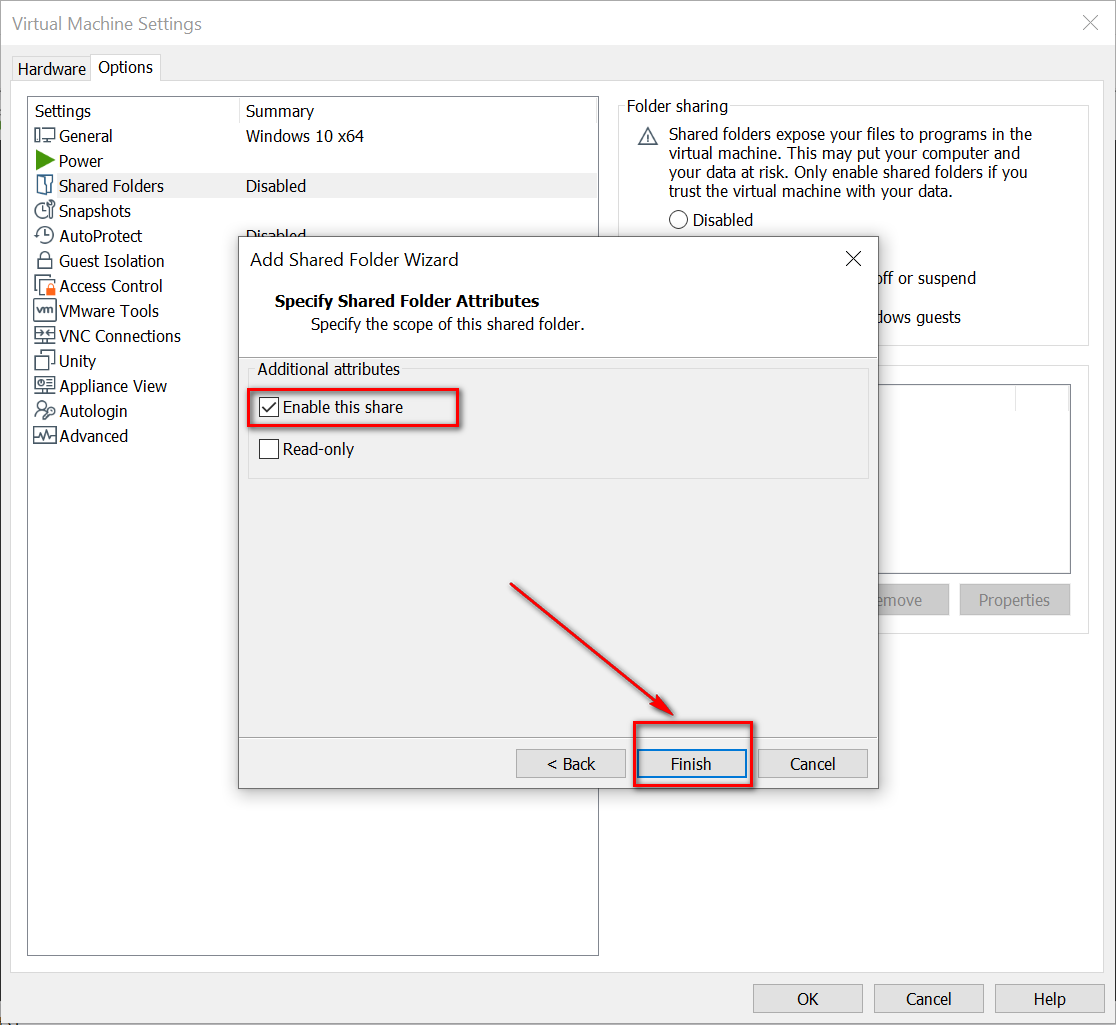Select the Snapshots row label
This screenshot has height=1025, width=1116.
(x=95, y=211)
